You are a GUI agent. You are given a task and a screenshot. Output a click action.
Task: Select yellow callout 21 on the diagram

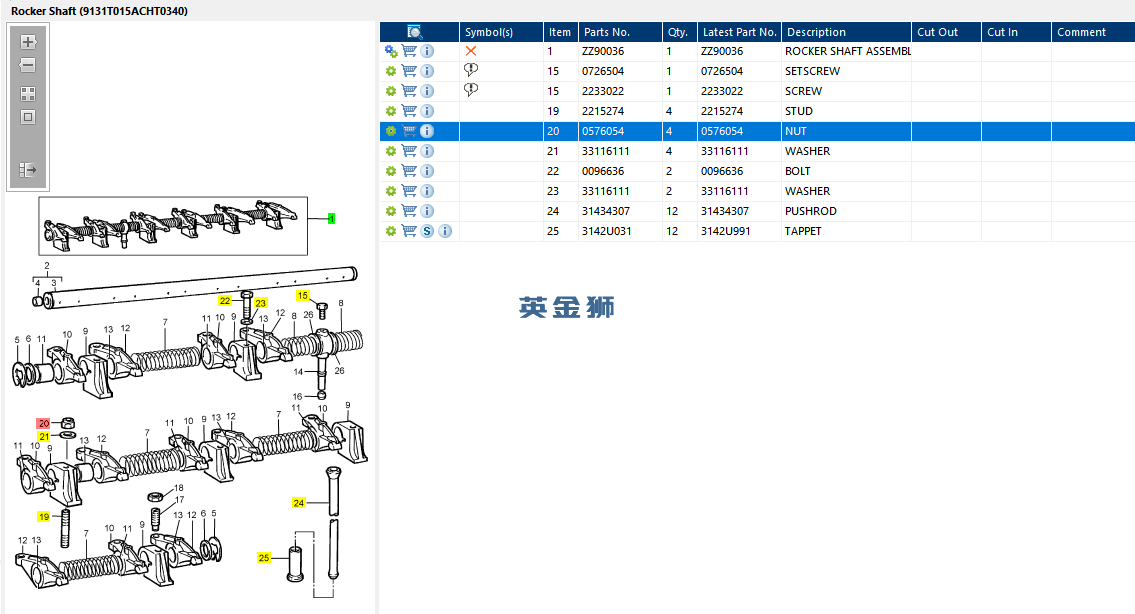coord(44,437)
